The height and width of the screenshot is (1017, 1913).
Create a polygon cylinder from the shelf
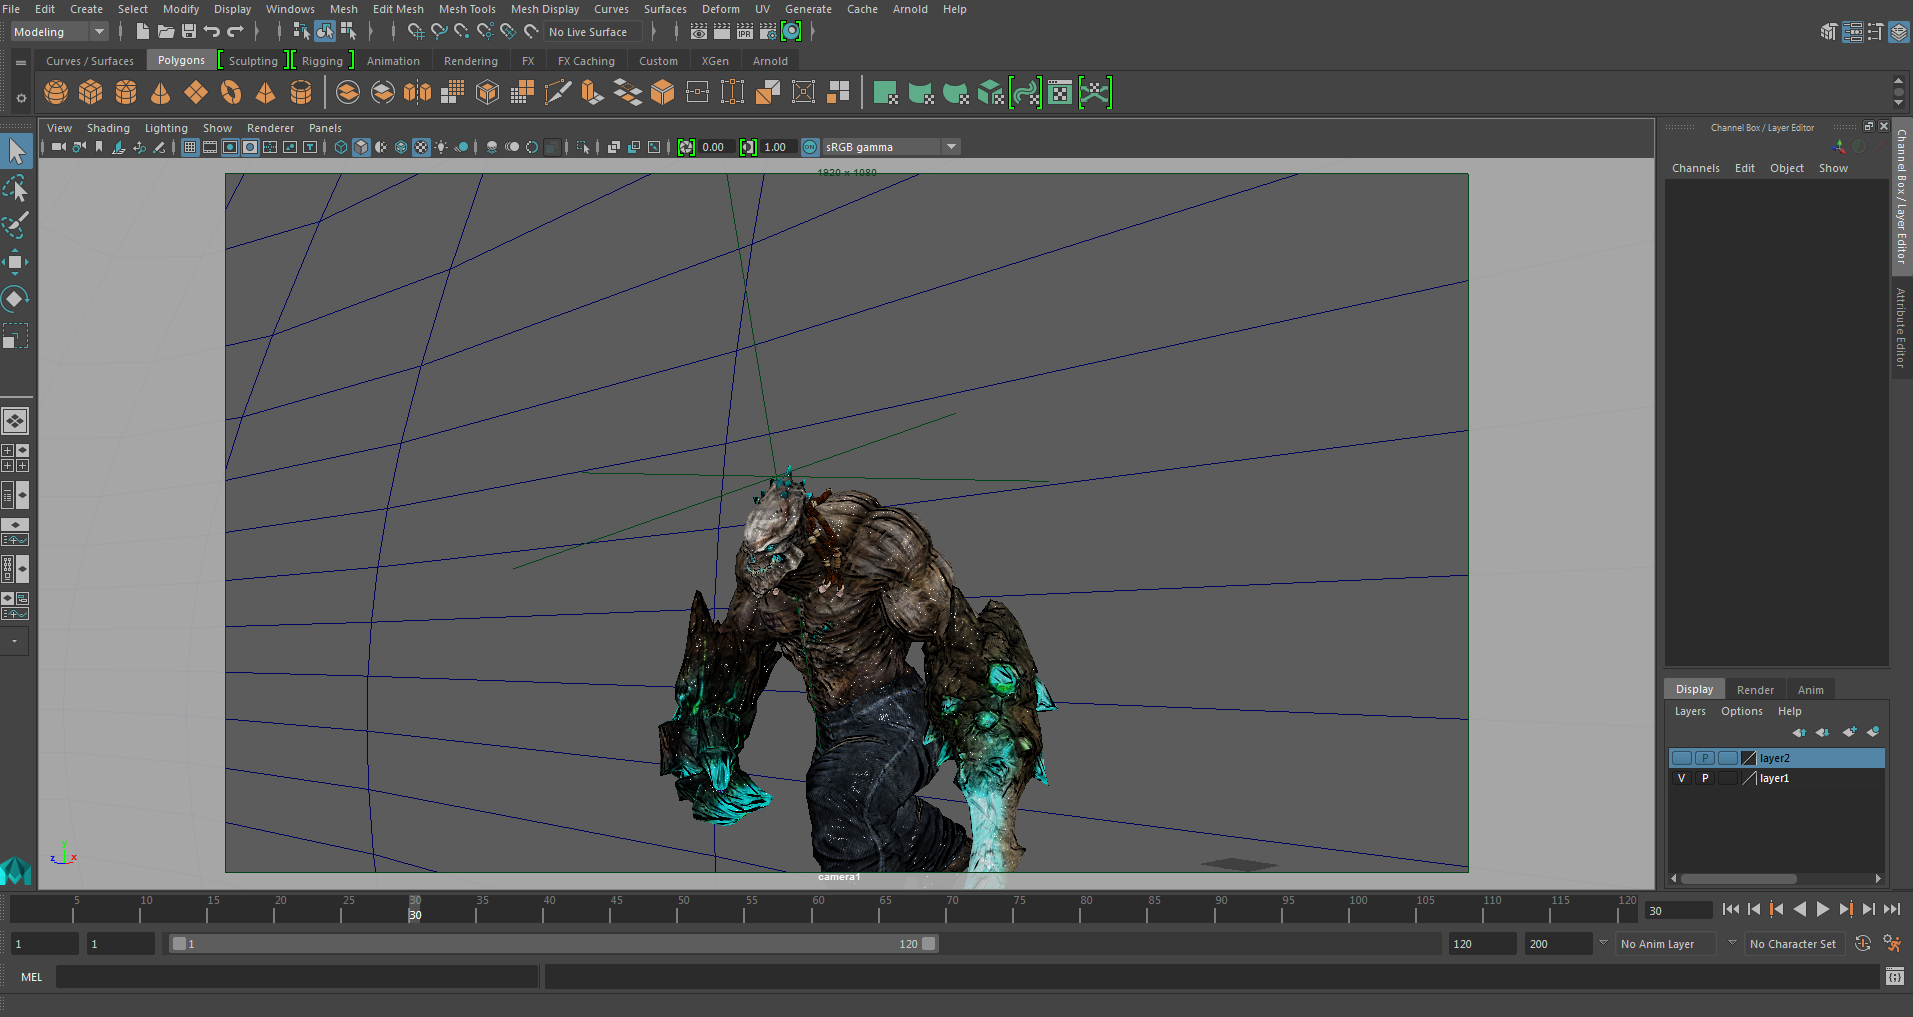pos(126,93)
